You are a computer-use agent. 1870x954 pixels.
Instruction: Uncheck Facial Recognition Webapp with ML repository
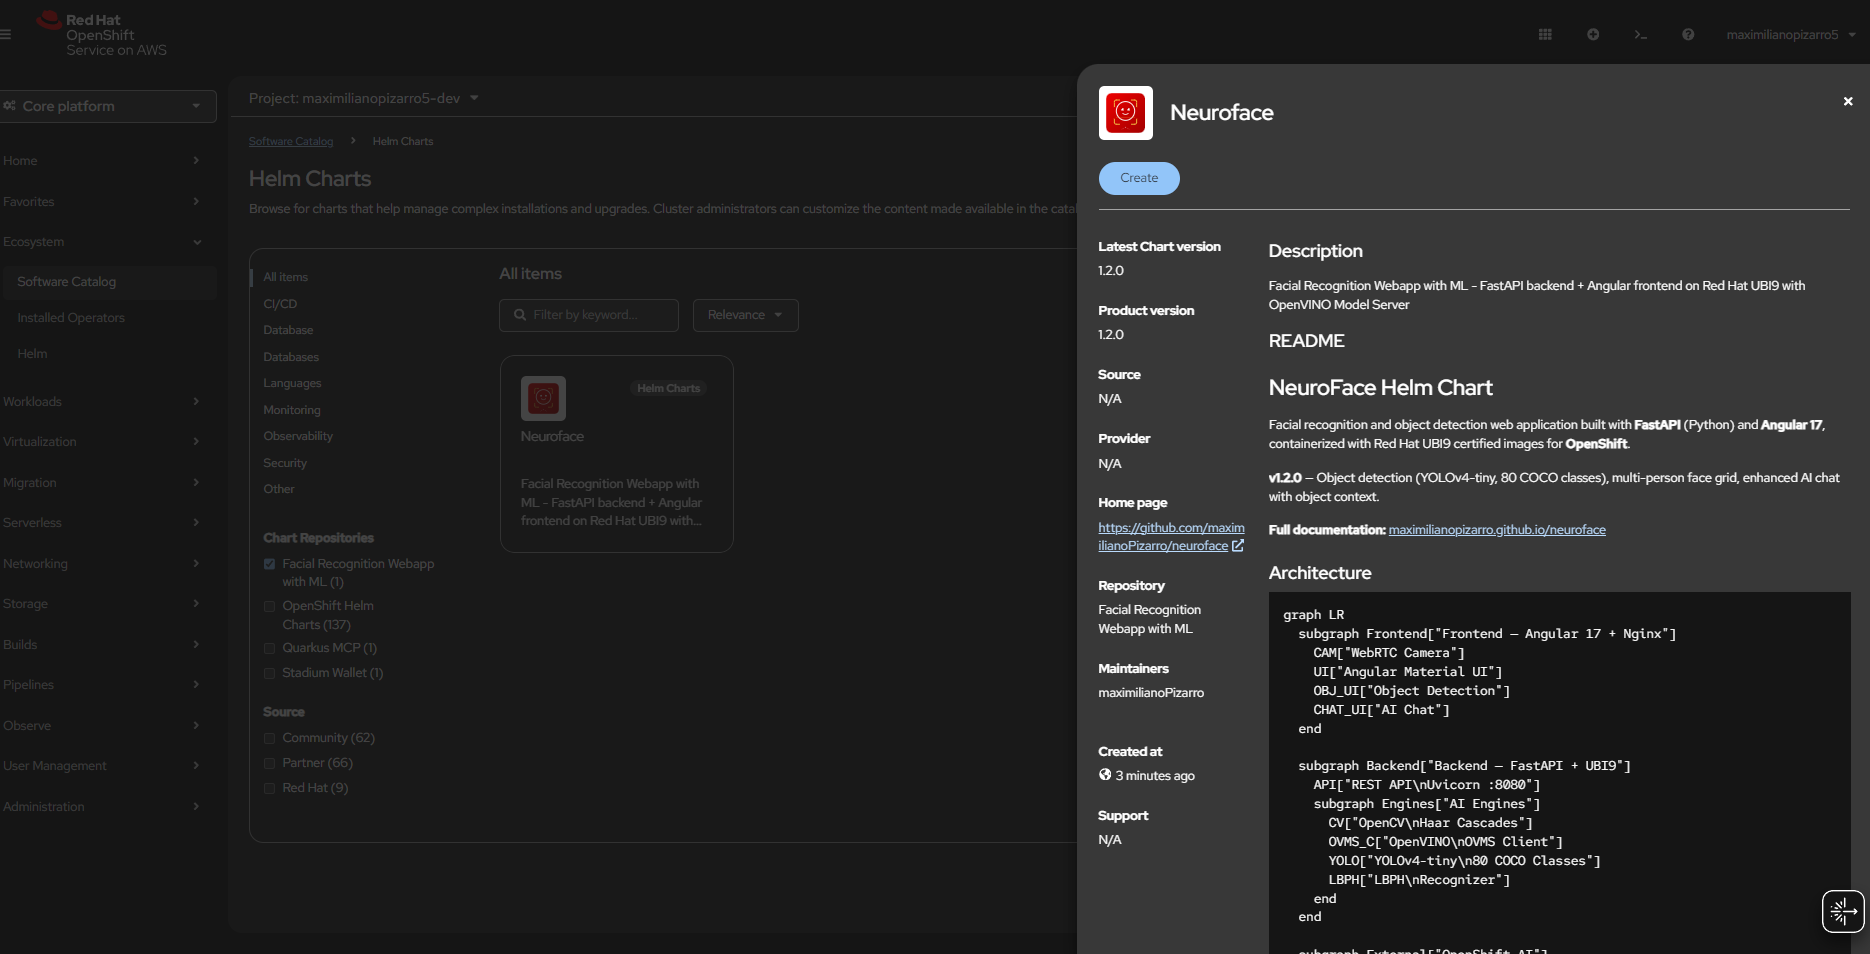pos(269,564)
